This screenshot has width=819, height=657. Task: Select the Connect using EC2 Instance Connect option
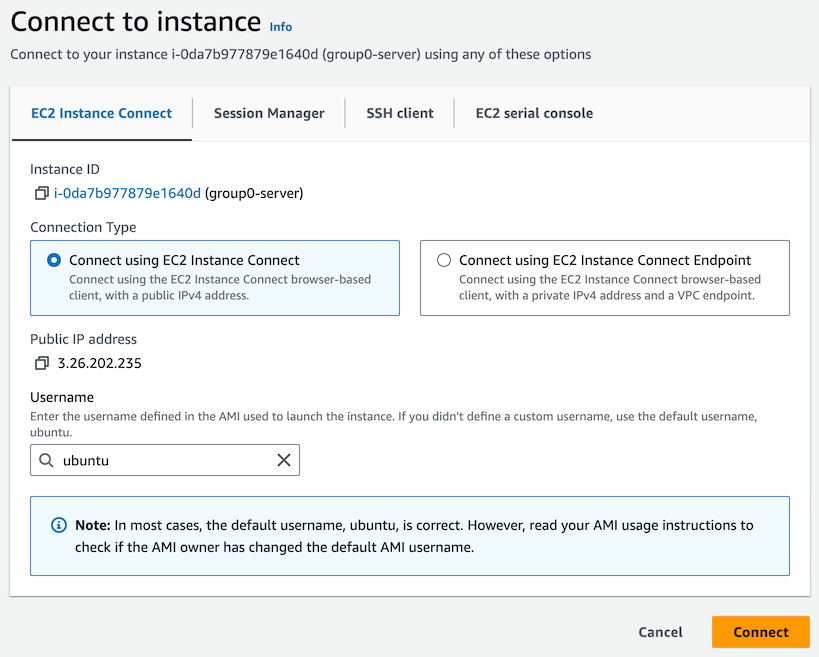pos(54,260)
